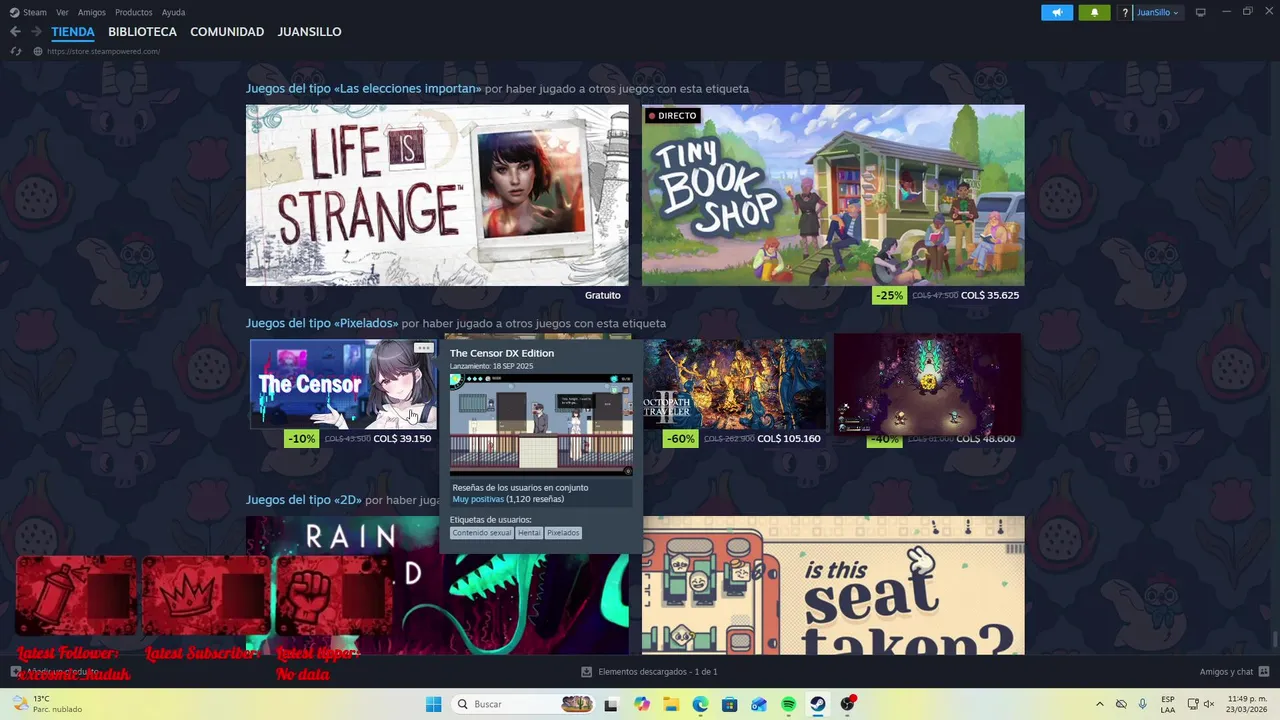The height and width of the screenshot is (720, 1280).
Task: Click The Censor DX Edition popup screenshot
Action: coord(541,425)
